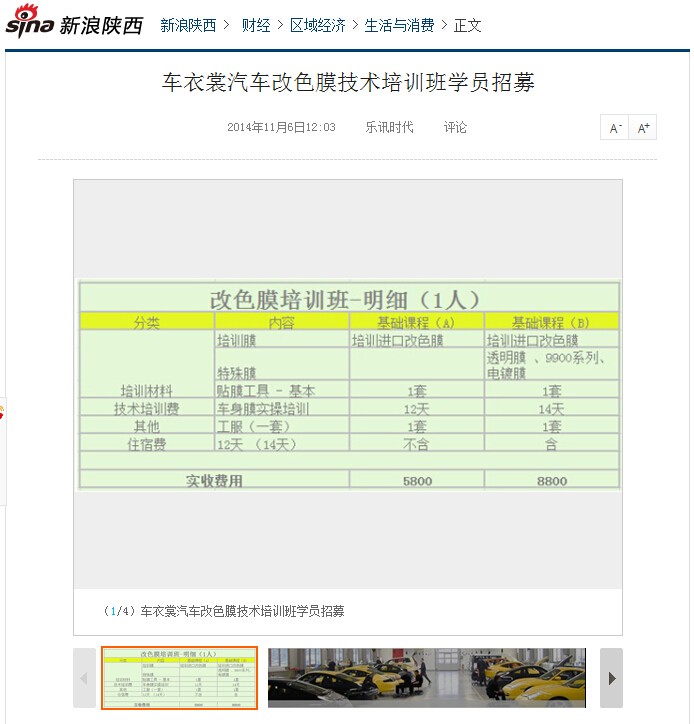Click the 正文 breadcrumb text

pyautogui.click(x=467, y=25)
